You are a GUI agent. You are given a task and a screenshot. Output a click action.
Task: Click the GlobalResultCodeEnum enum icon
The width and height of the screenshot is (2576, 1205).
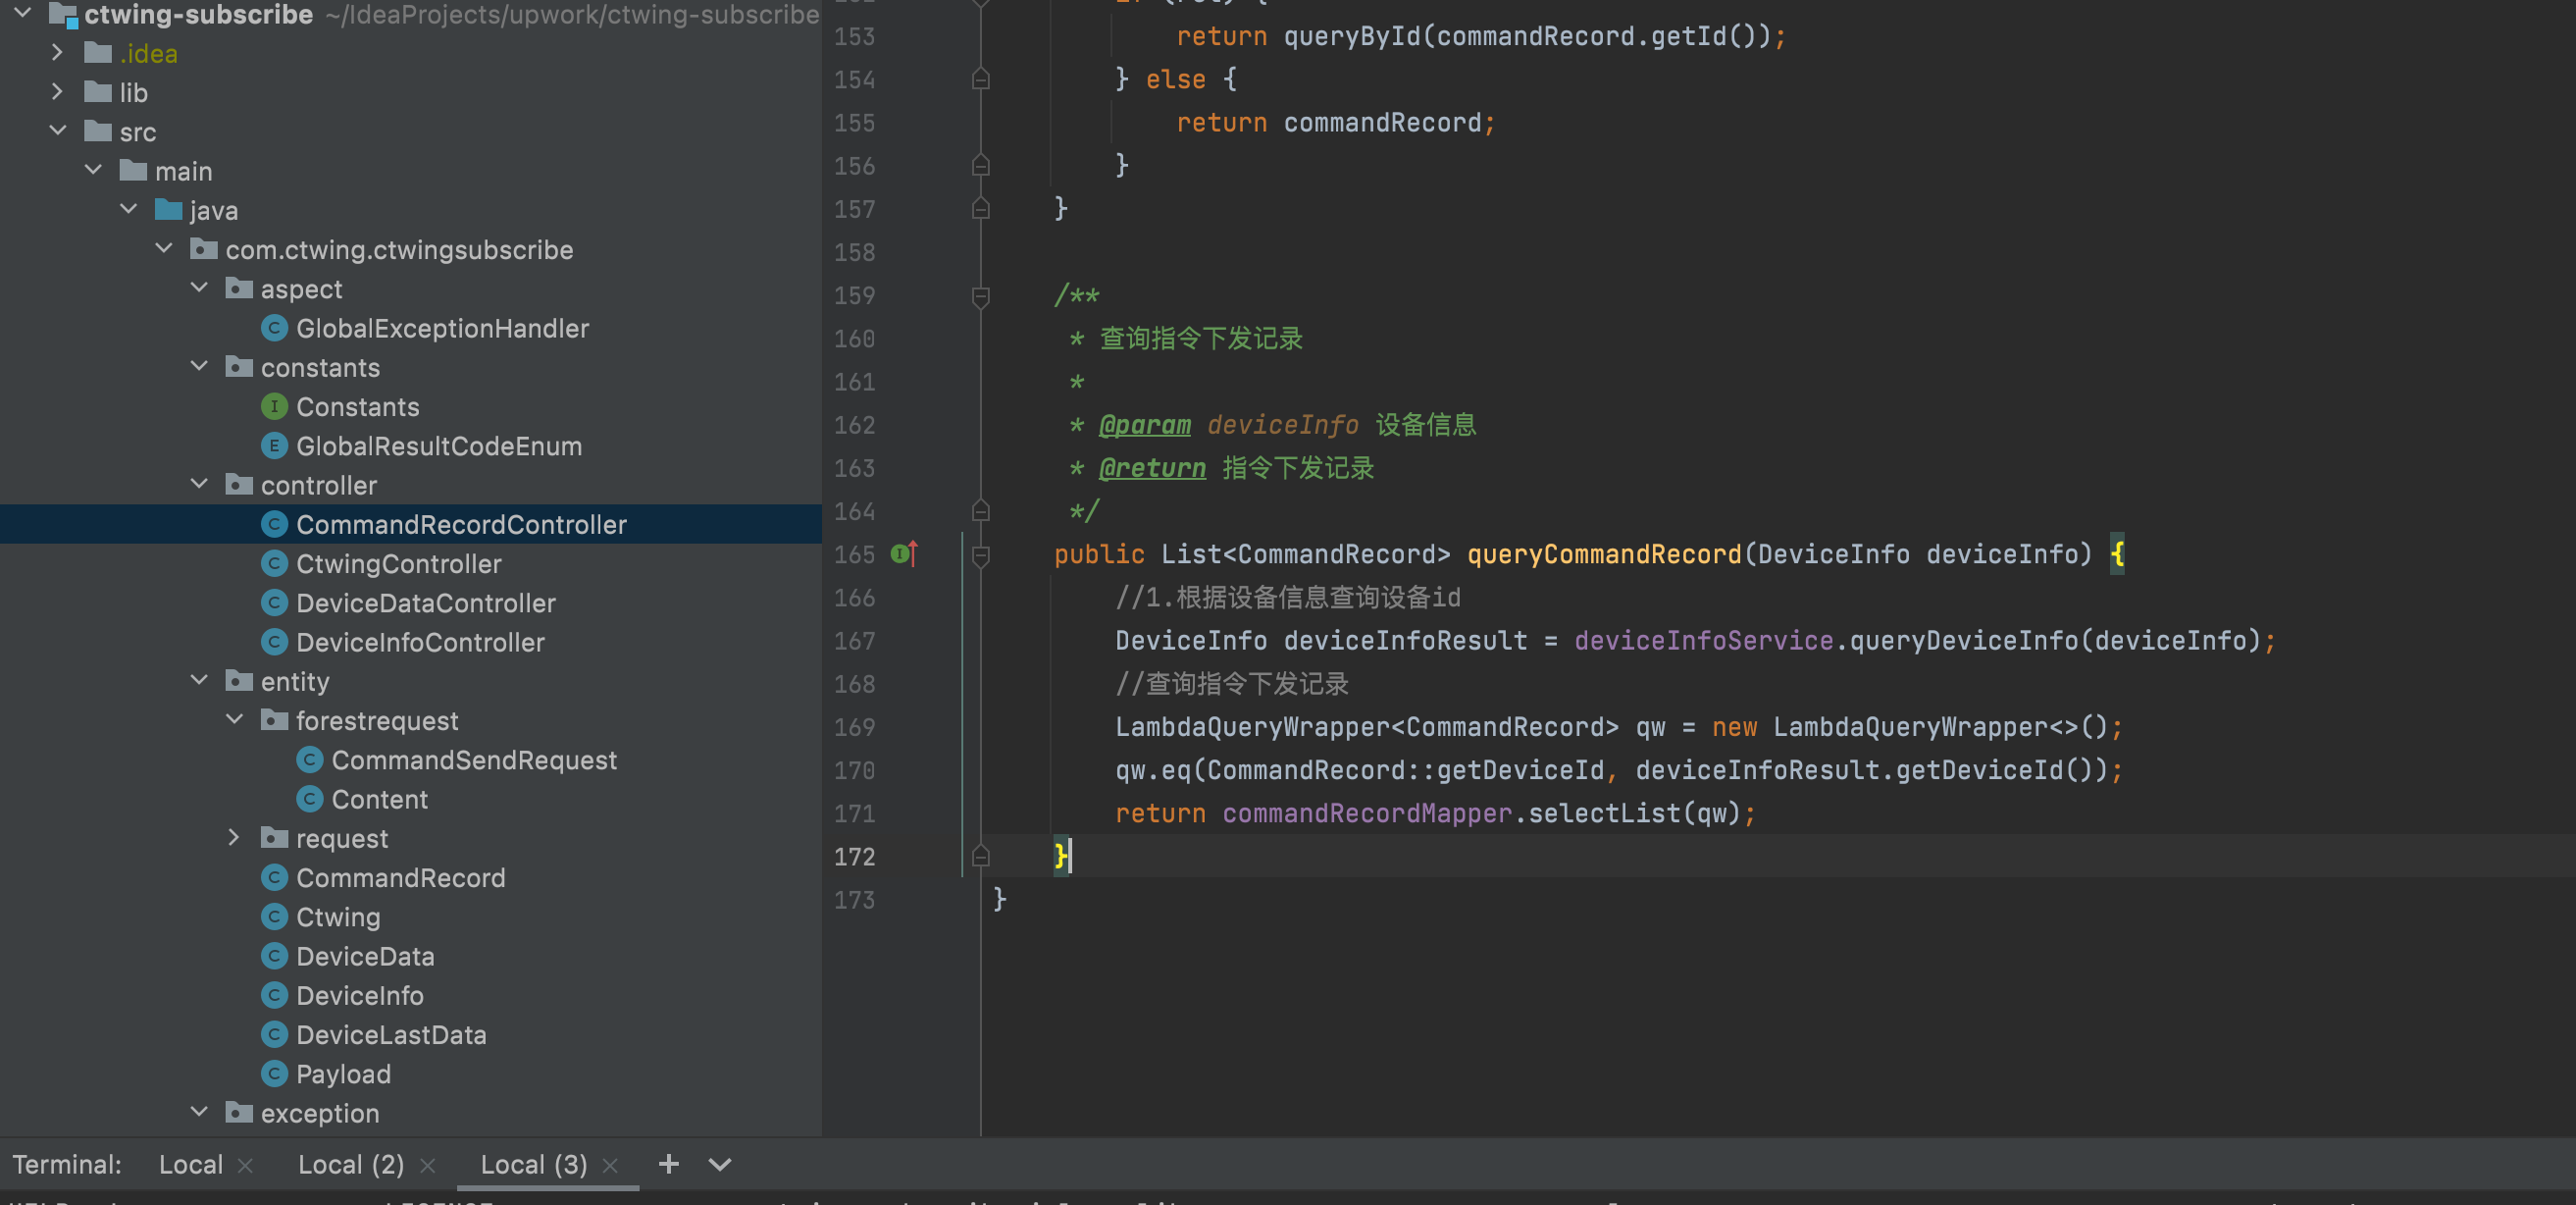point(274,446)
